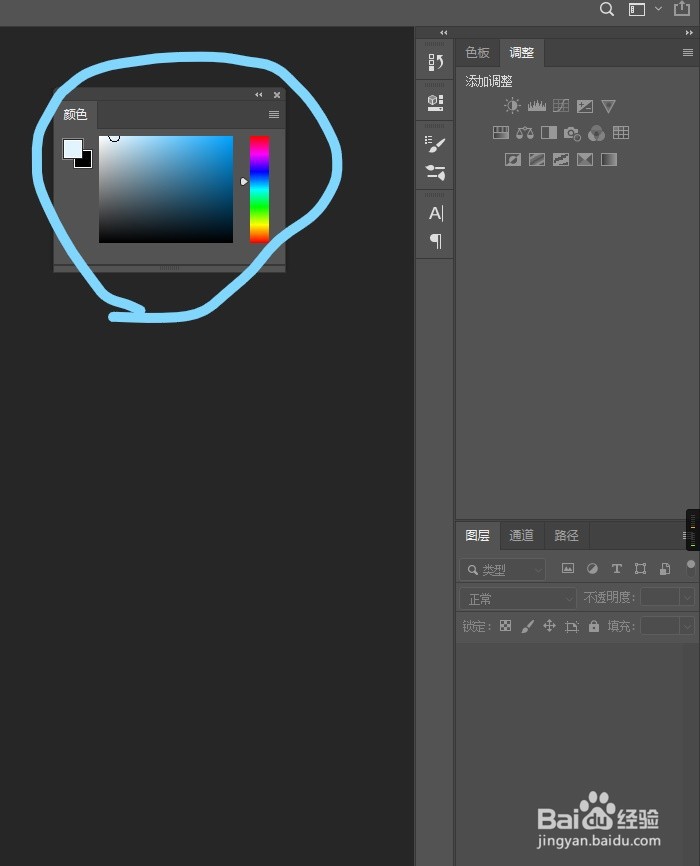Viewport: 700px width, 866px height.
Task: Add a Color Balance adjustment
Action: tap(525, 133)
